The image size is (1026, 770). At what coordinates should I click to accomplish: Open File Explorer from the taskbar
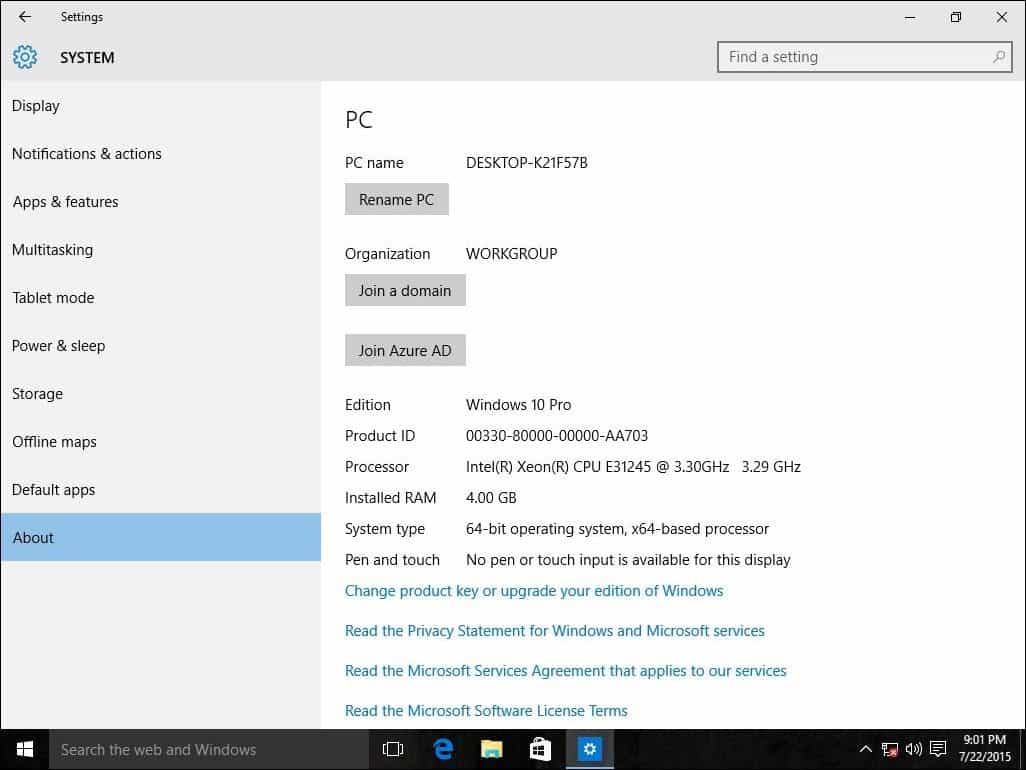click(x=491, y=749)
